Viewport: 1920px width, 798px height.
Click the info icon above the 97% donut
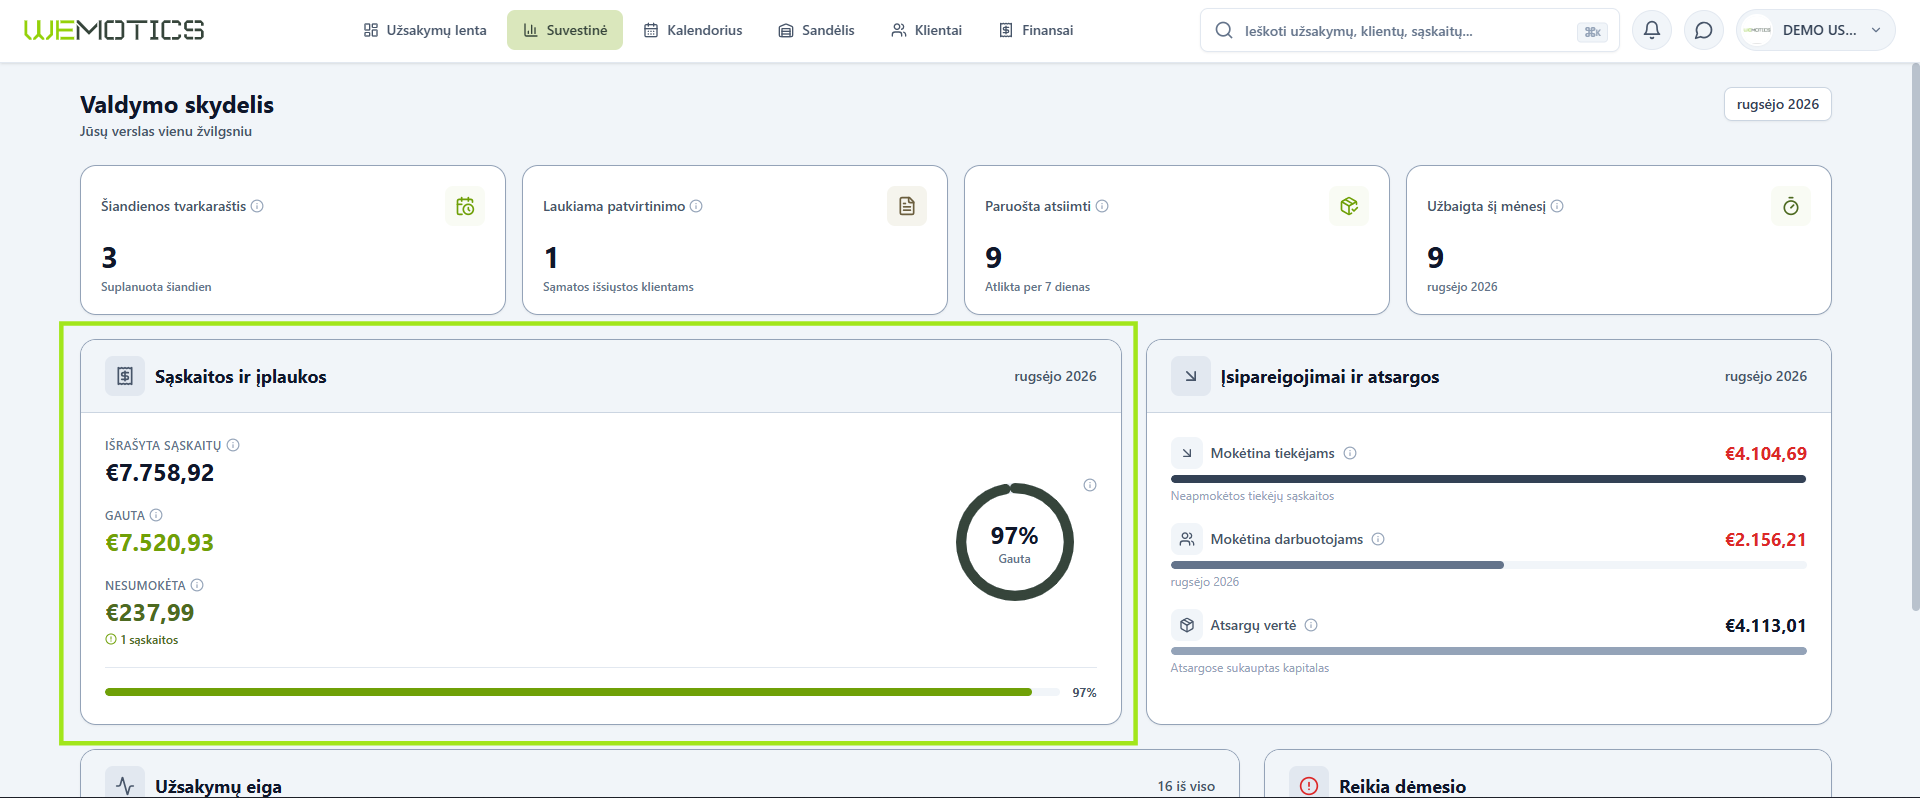[x=1090, y=485]
